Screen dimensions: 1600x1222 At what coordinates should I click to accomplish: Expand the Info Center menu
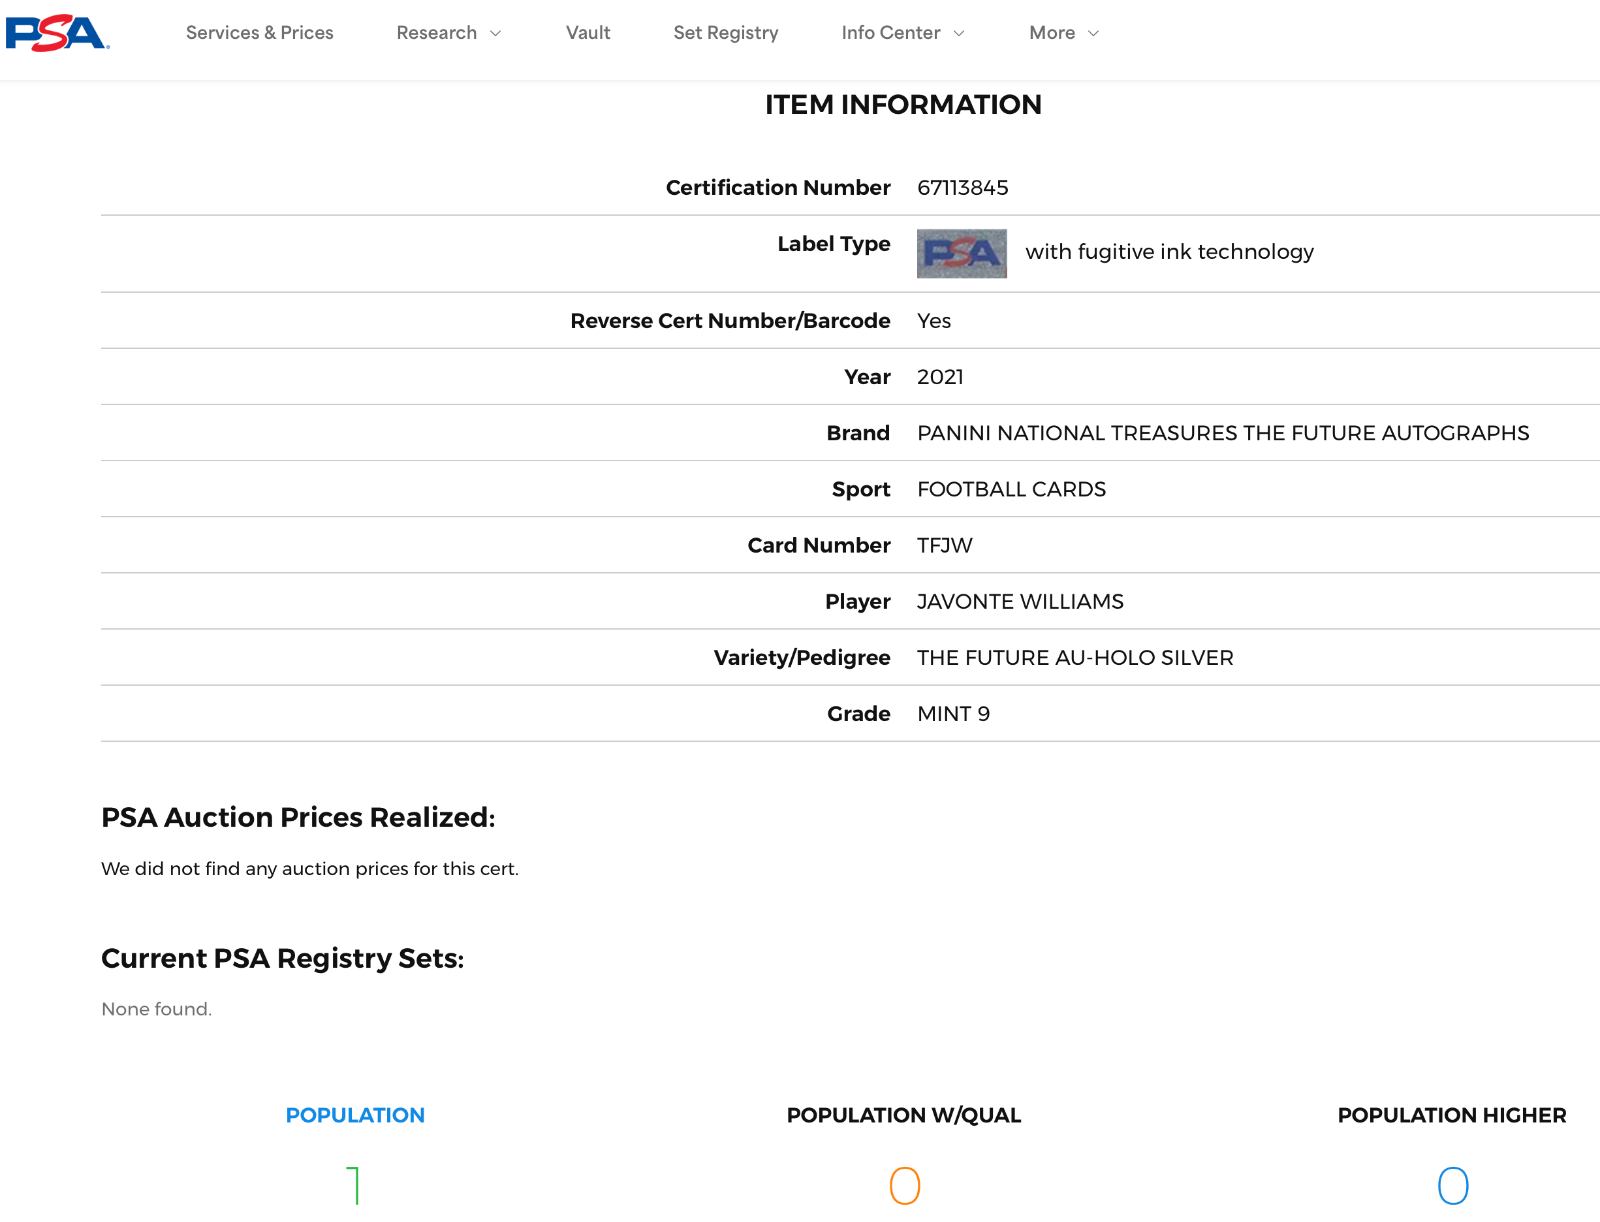click(891, 33)
